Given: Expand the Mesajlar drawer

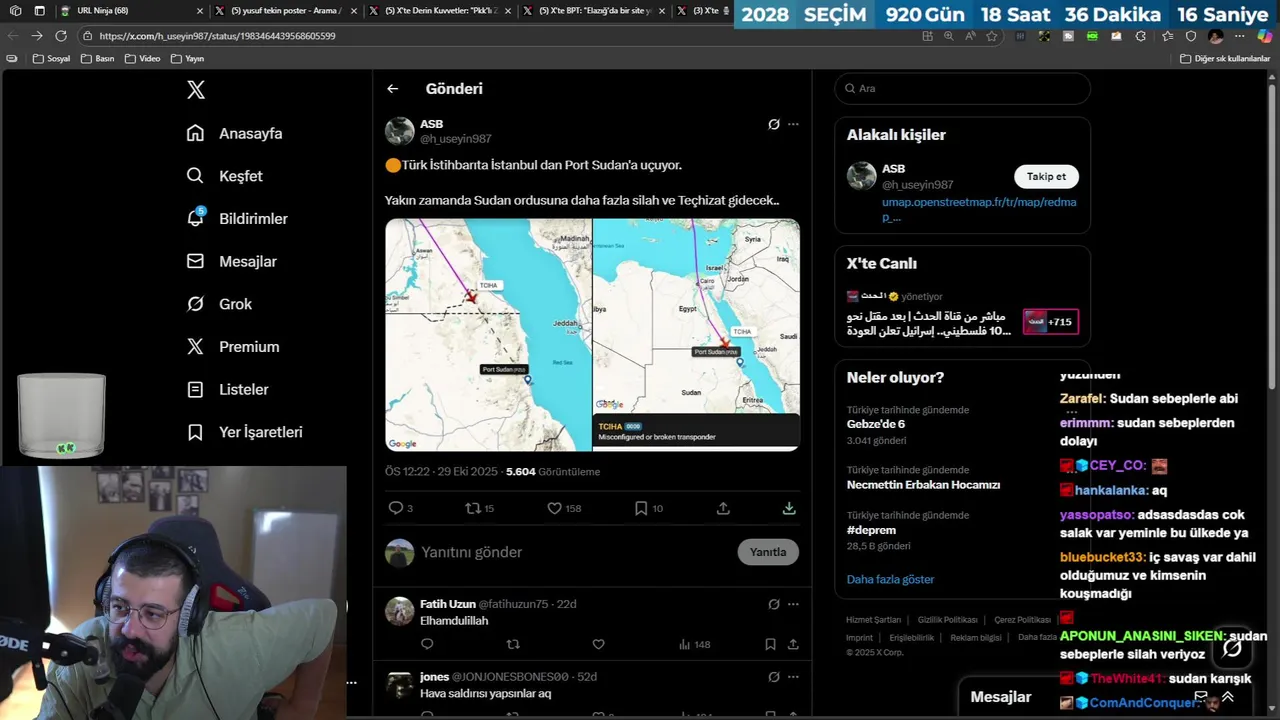Looking at the screenshot, I should point(1227,697).
